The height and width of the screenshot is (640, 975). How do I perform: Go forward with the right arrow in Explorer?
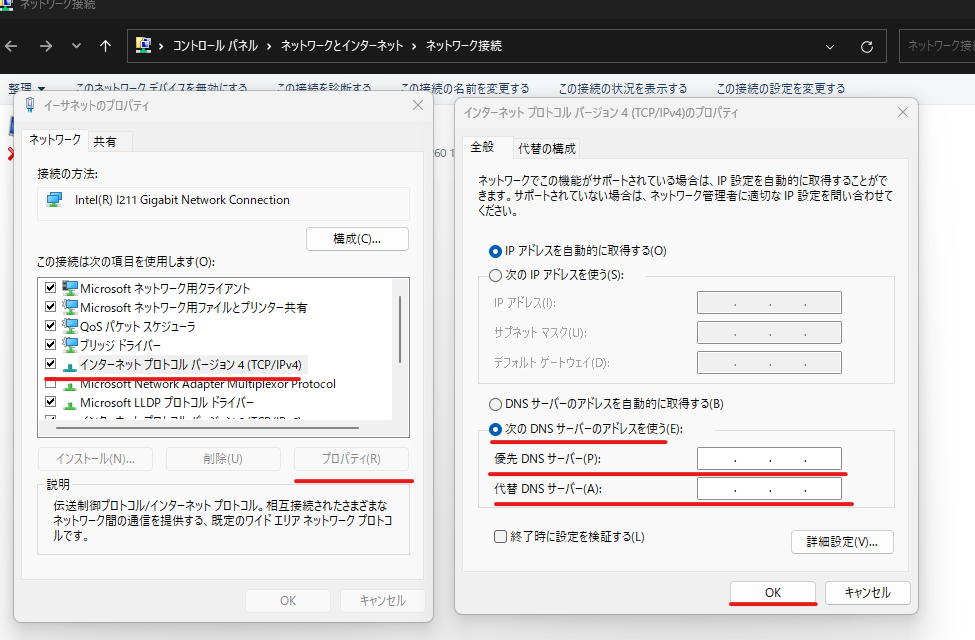coord(45,46)
